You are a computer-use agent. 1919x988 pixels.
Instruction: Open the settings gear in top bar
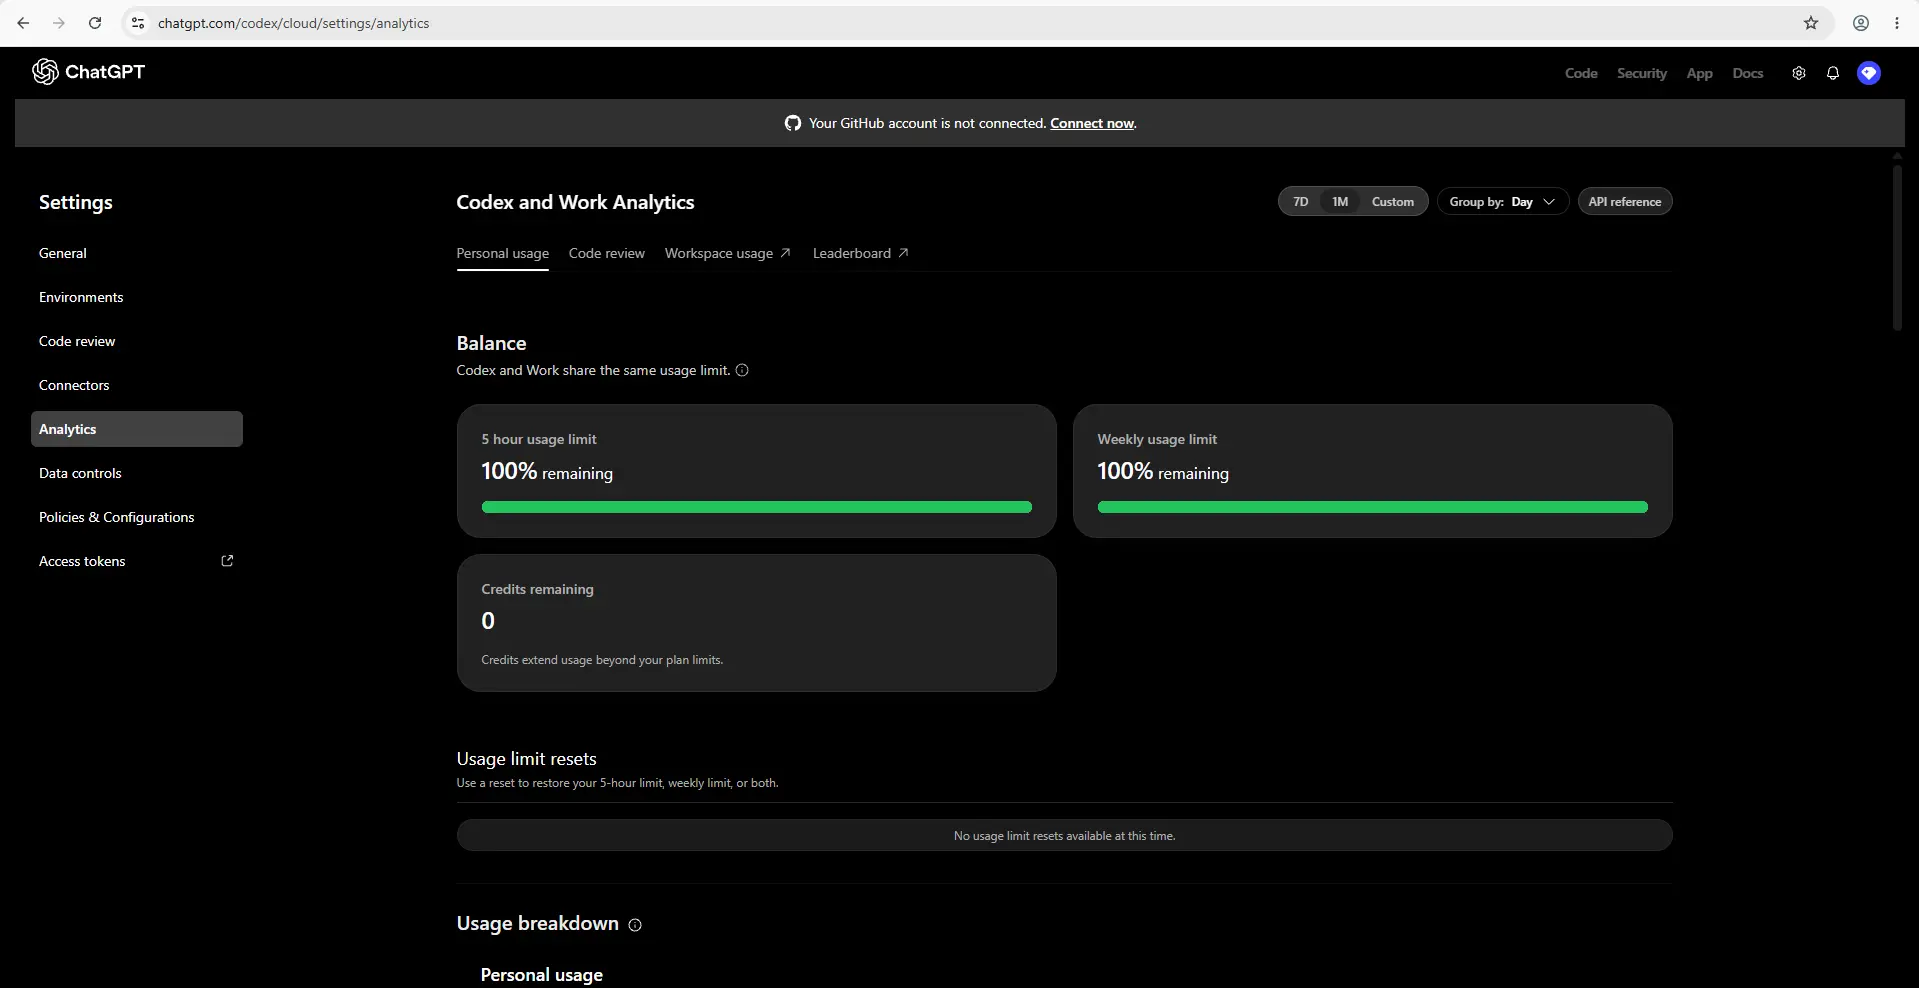(x=1799, y=73)
